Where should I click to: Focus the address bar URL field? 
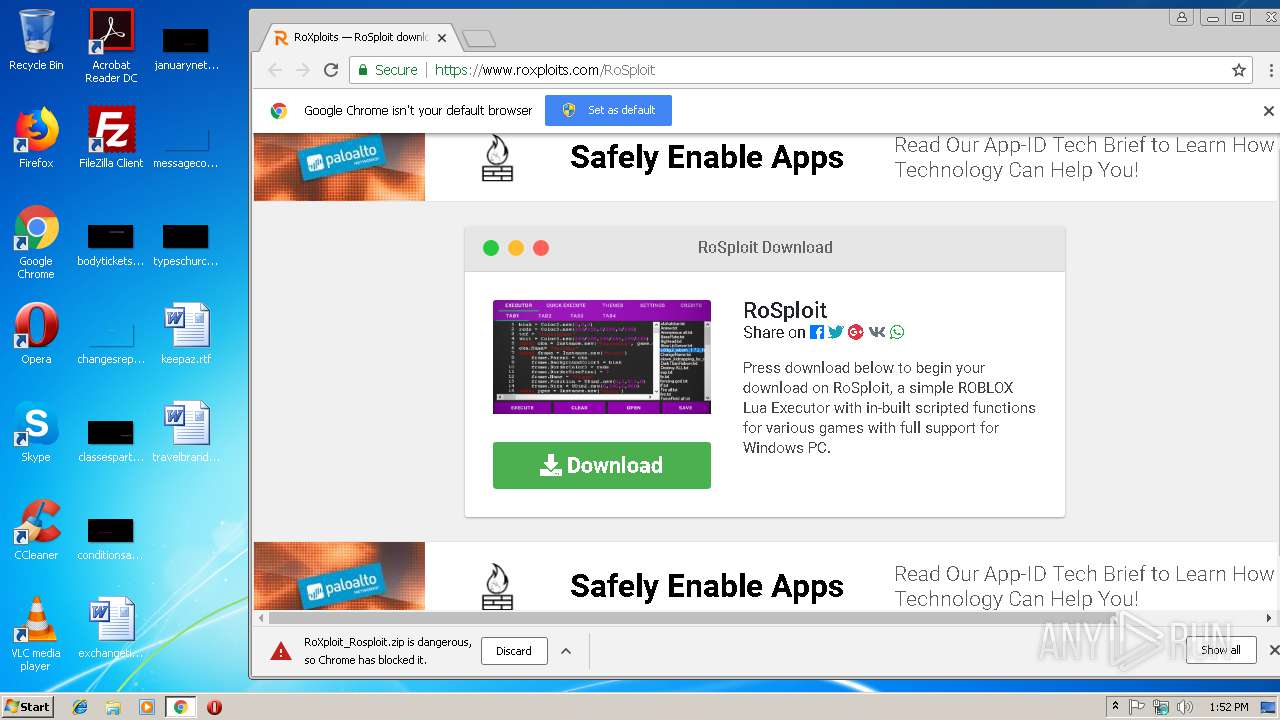click(800, 70)
